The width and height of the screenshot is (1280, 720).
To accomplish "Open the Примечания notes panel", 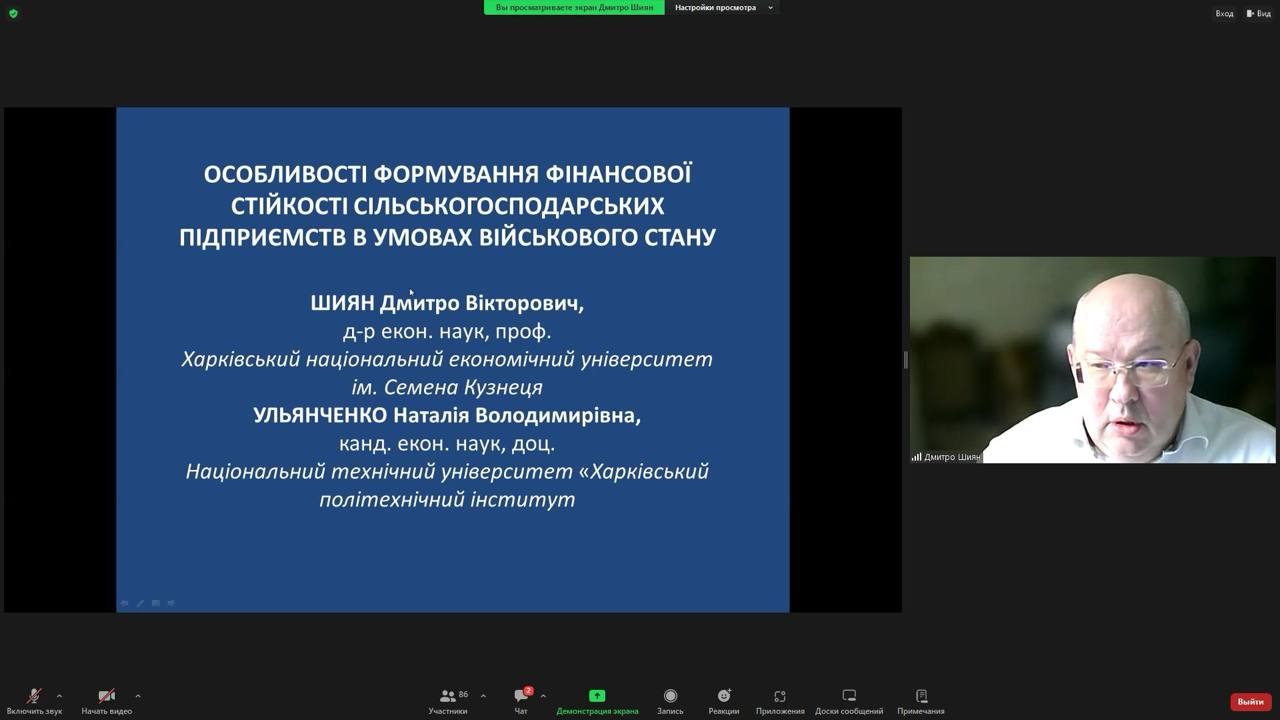I will point(921,701).
